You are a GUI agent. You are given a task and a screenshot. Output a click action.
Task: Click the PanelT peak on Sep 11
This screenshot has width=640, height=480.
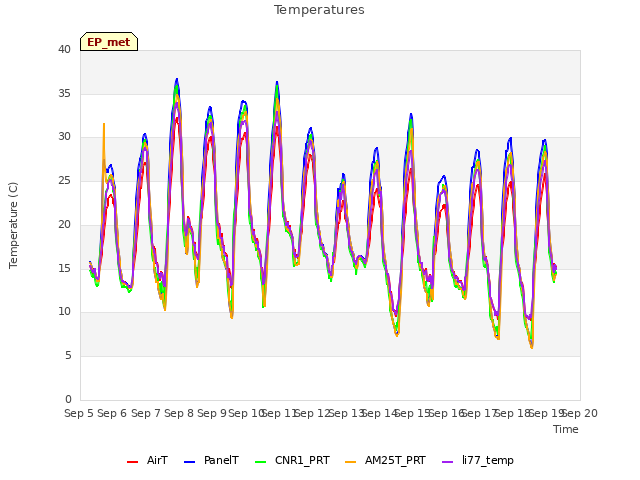coord(277,82)
